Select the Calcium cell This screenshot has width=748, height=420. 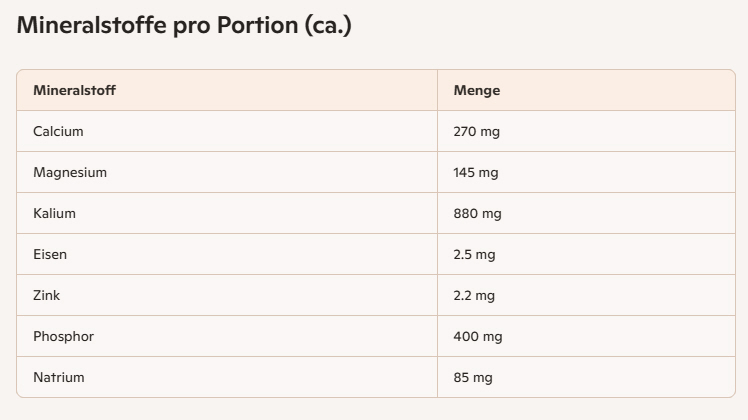point(58,131)
